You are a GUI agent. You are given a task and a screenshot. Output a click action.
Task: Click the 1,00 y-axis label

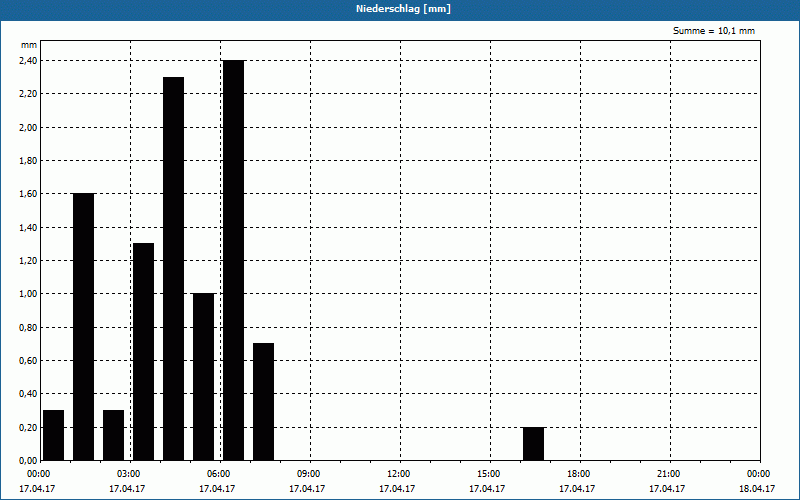tap(28, 294)
